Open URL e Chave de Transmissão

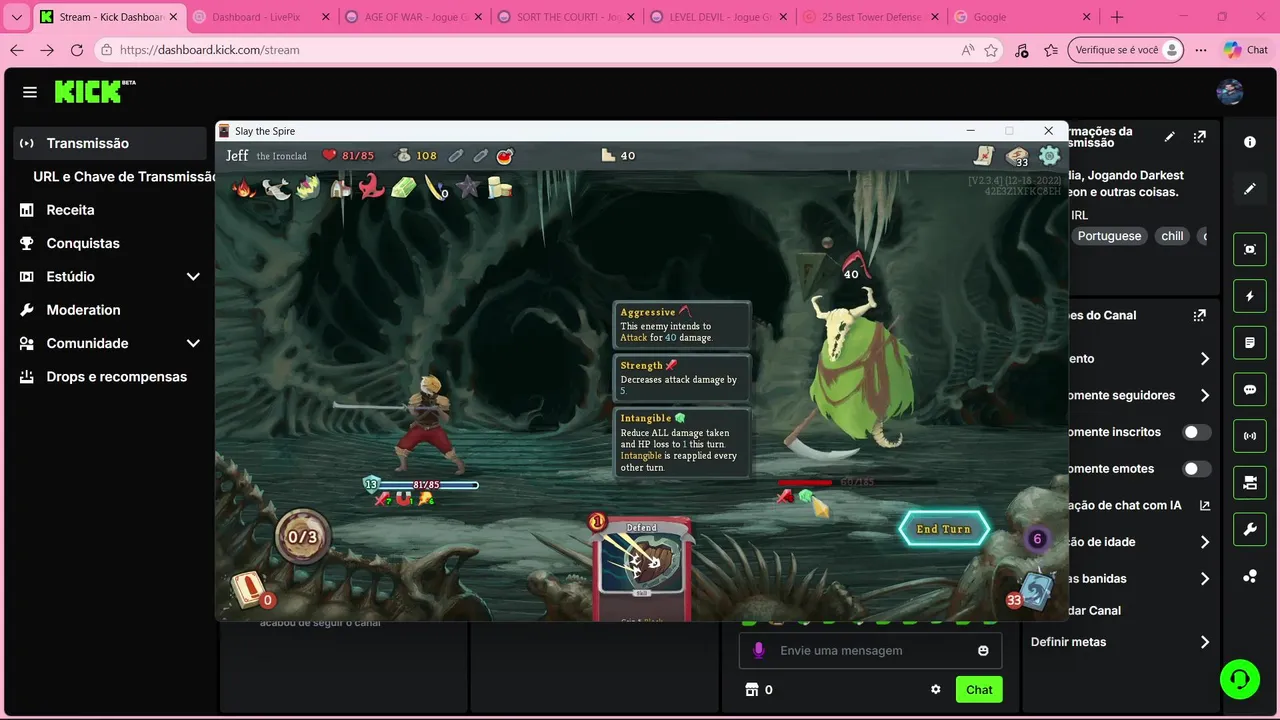pyautogui.click(x=124, y=176)
